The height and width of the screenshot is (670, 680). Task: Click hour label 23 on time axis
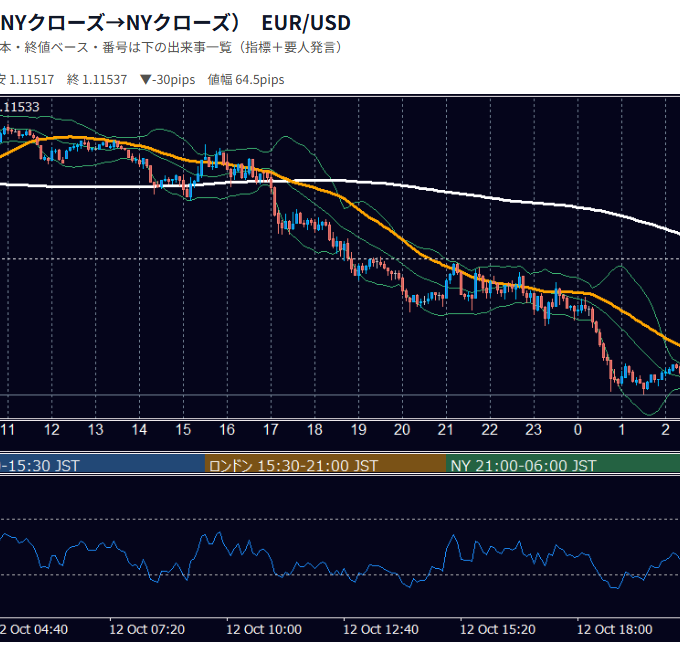pos(533,430)
